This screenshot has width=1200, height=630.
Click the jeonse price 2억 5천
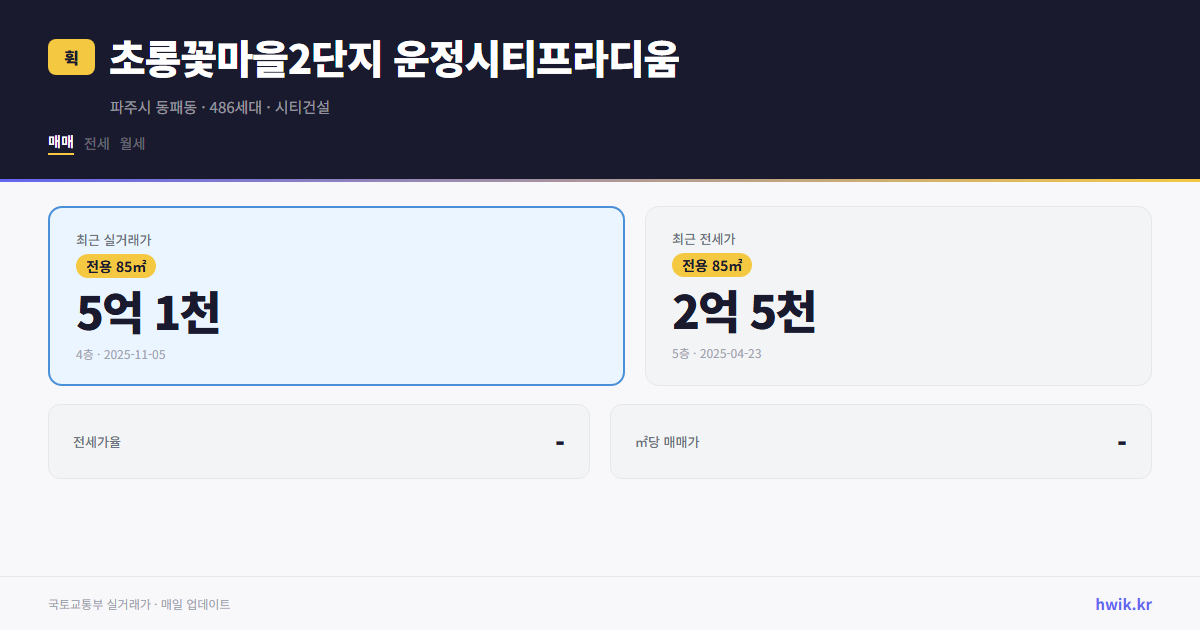tap(744, 314)
